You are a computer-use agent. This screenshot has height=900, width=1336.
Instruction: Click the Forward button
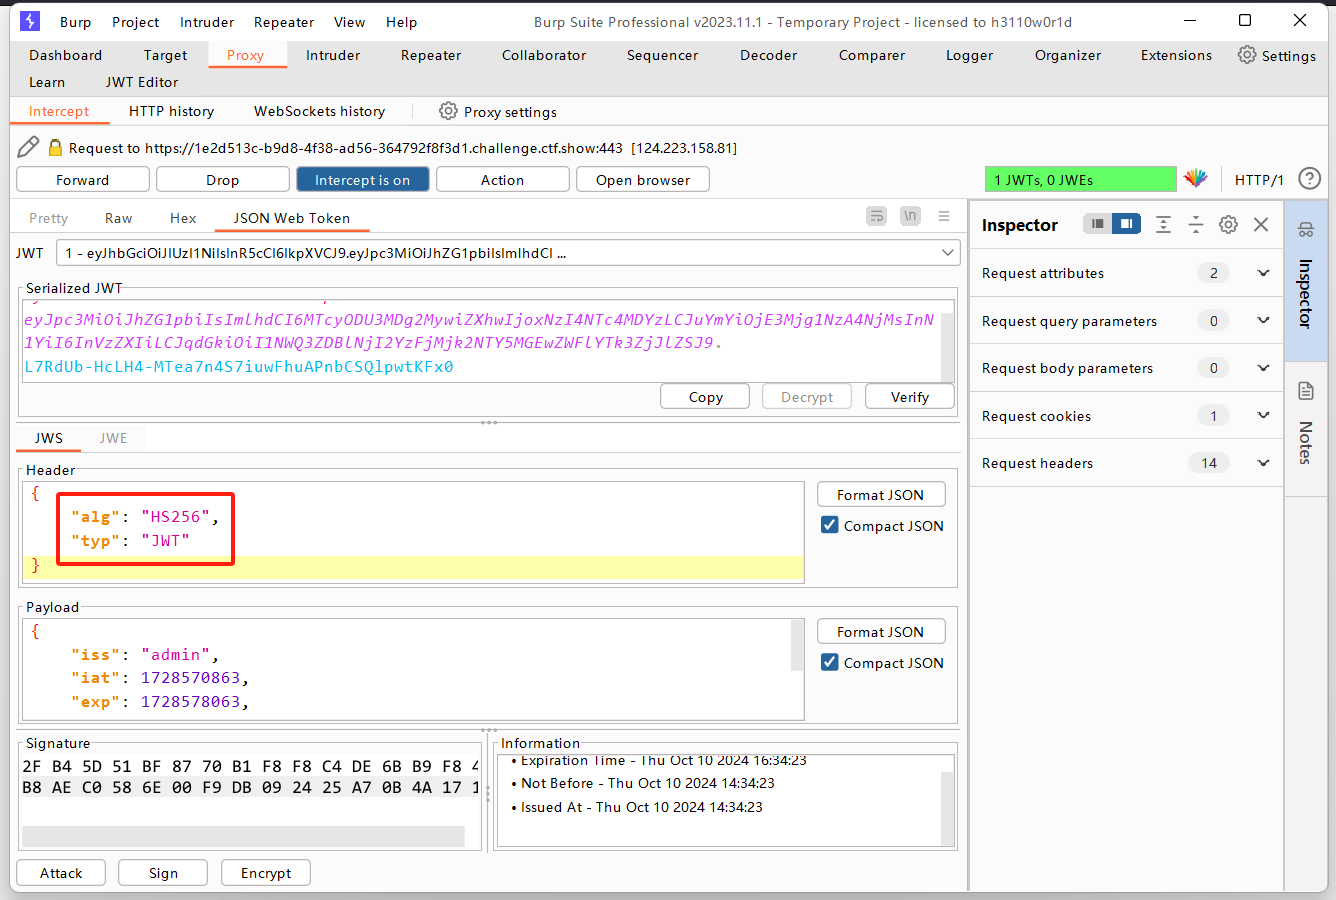click(x=83, y=180)
